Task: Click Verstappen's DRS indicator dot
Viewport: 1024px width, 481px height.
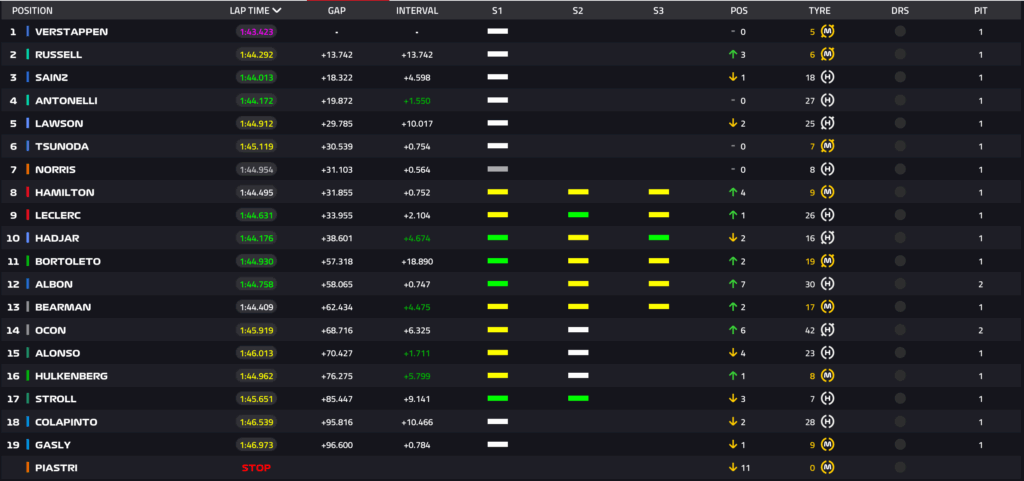Action: tap(900, 31)
